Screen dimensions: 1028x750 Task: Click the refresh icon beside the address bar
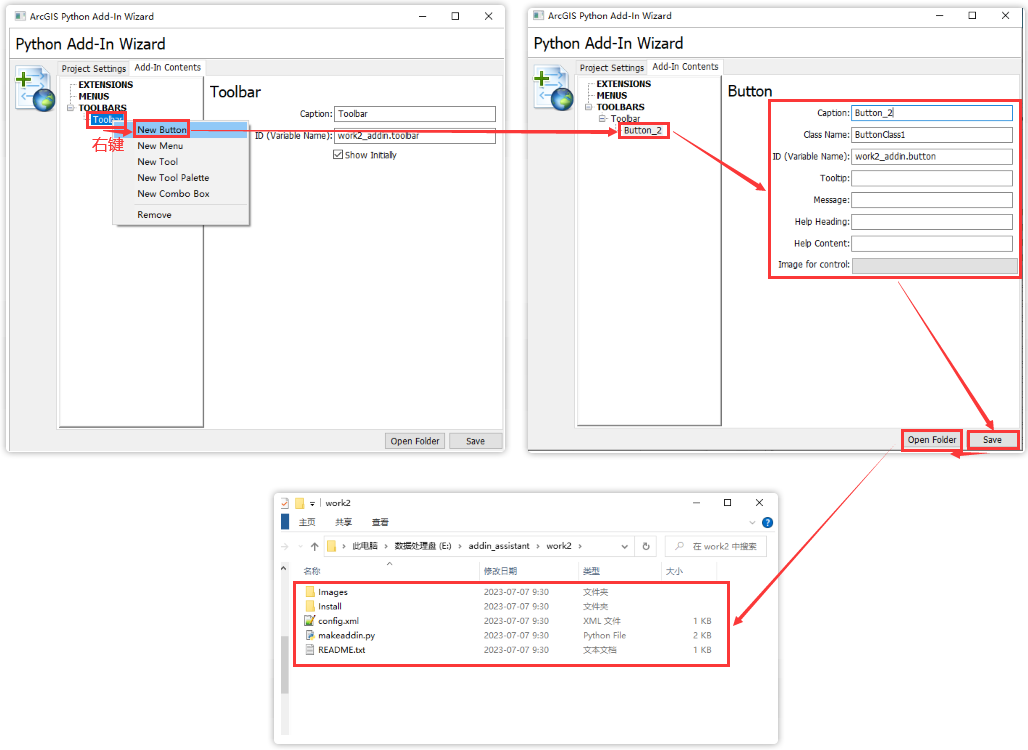coord(646,546)
